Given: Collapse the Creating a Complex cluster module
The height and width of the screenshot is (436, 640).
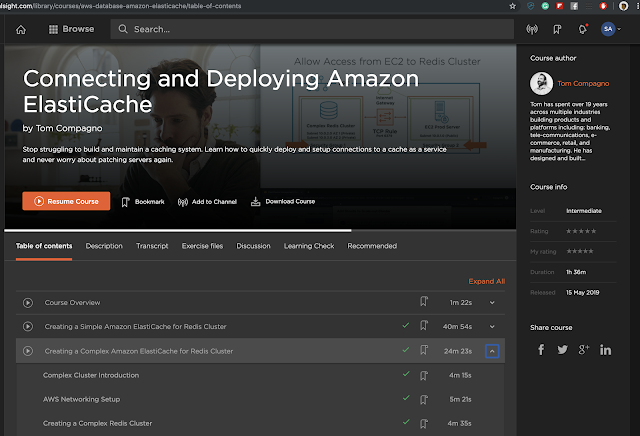Looking at the screenshot, I should click(x=492, y=351).
